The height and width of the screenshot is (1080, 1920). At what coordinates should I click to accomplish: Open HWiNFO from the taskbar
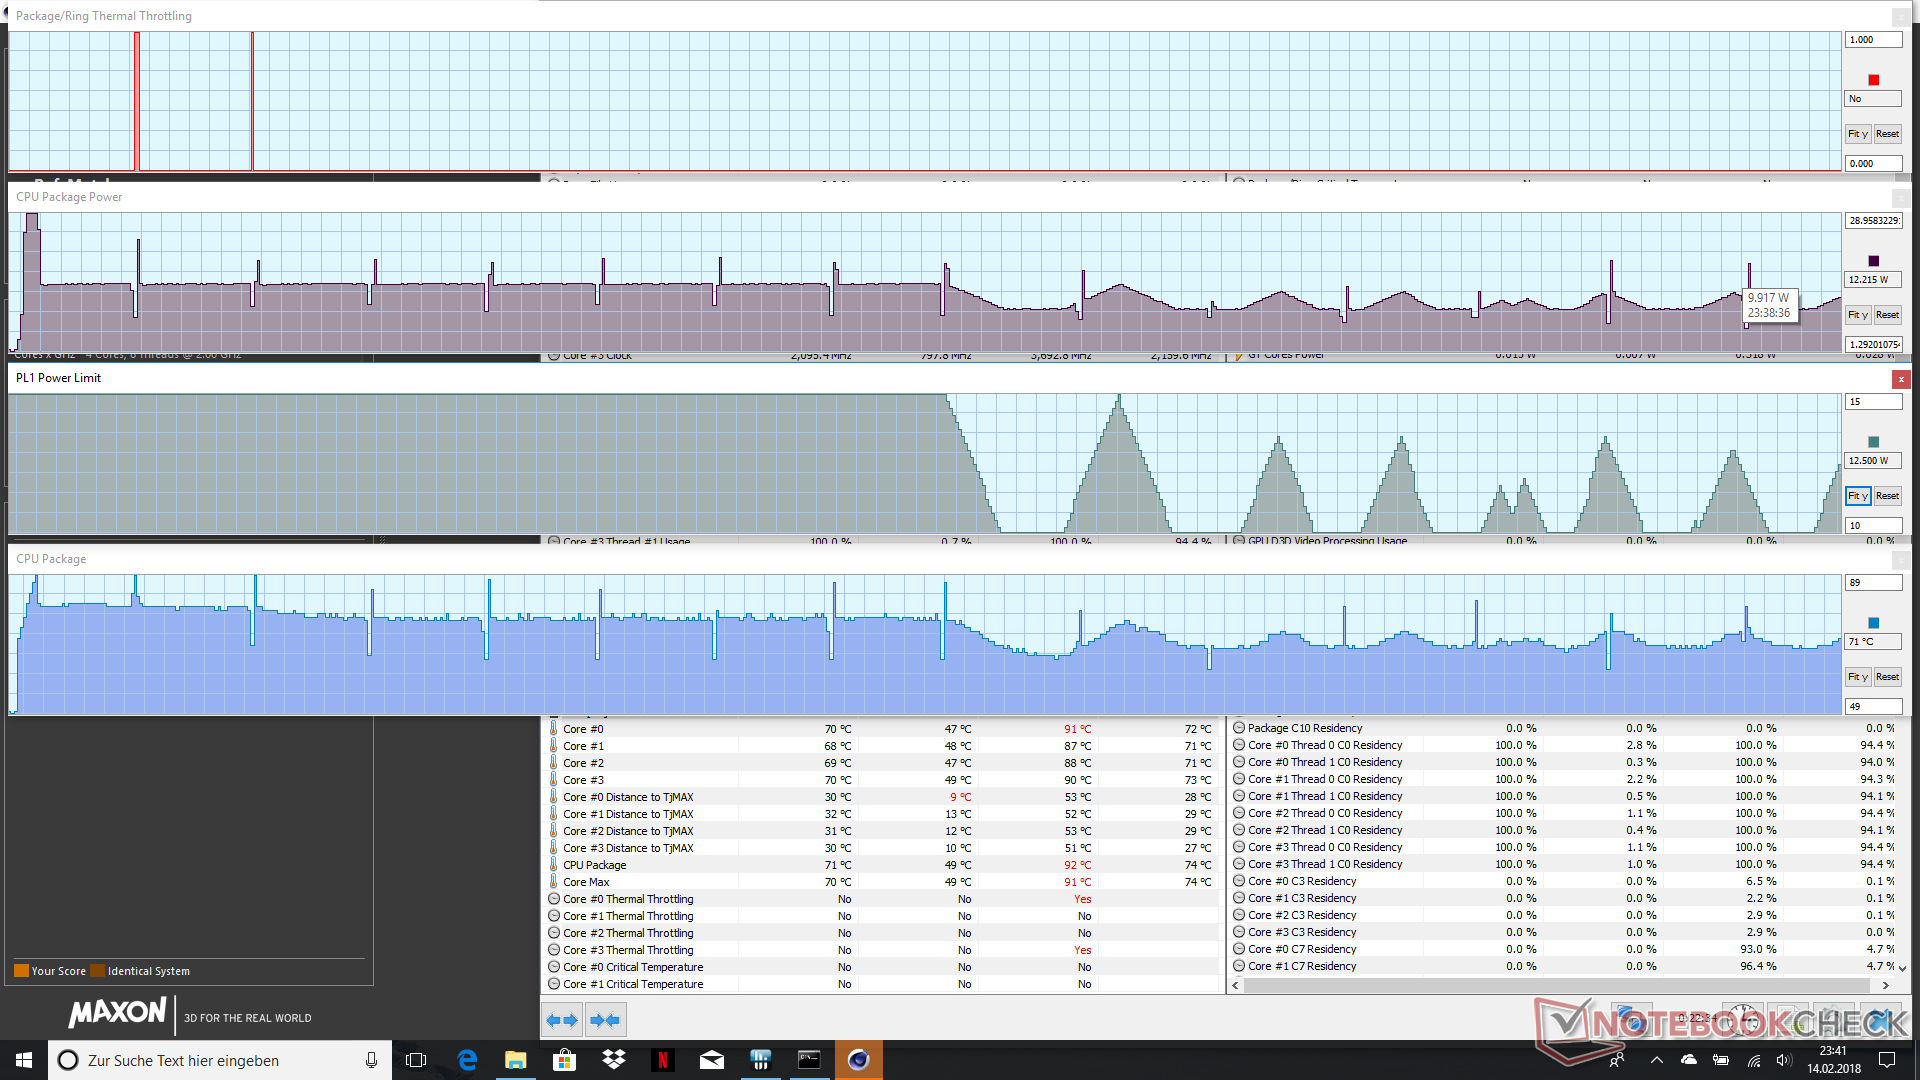(x=760, y=1060)
